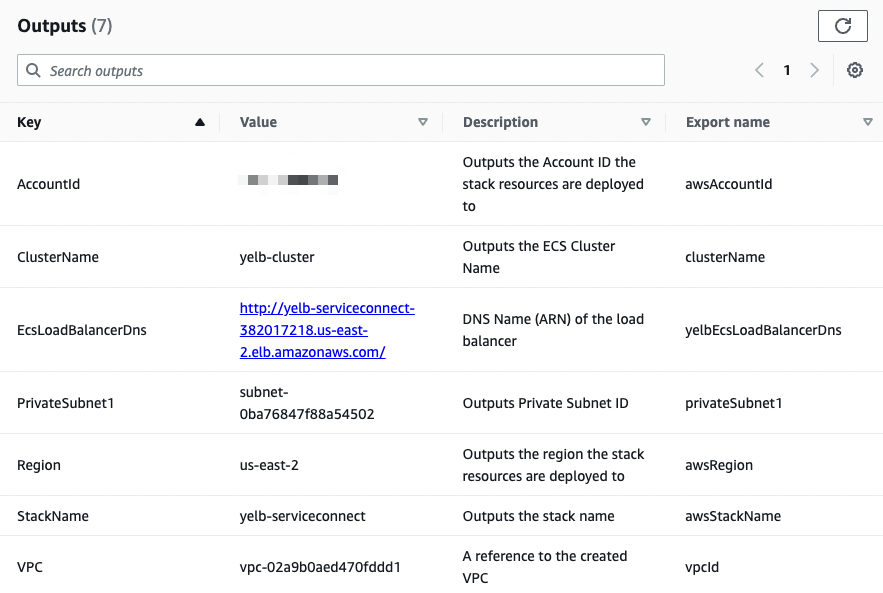Open table preferences gear icon
Image resolution: width=883 pixels, height=593 pixels.
click(855, 70)
